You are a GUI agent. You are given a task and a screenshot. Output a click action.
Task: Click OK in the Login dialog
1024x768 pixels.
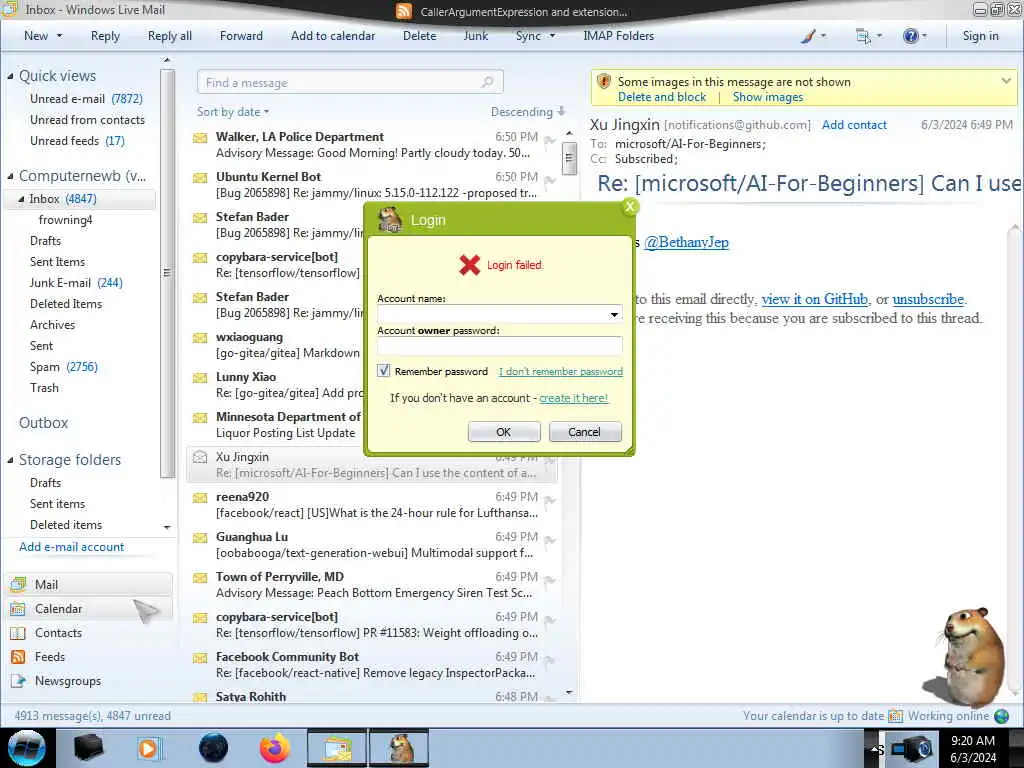[x=504, y=432]
